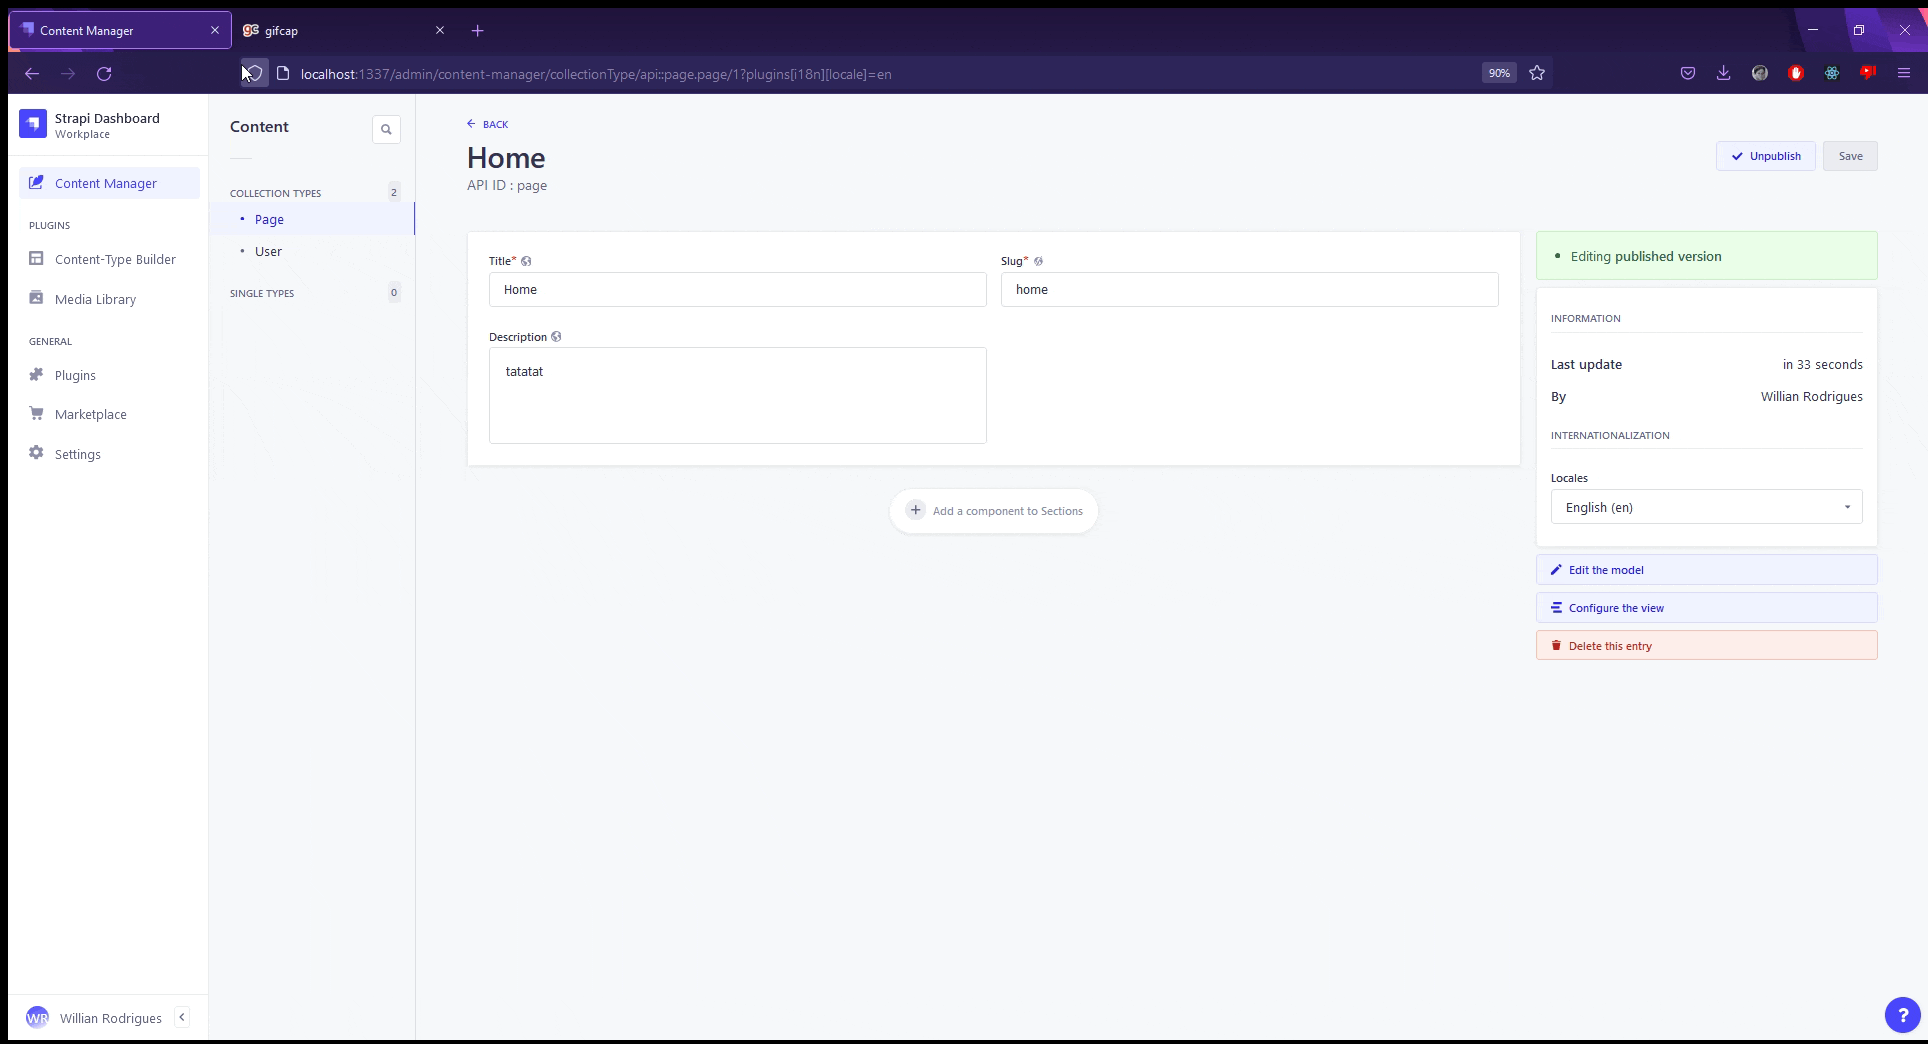This screenshot has width=1928, height=1044.
Task: Click crossed-globe icon next to Slug label
Action: 1038,261
